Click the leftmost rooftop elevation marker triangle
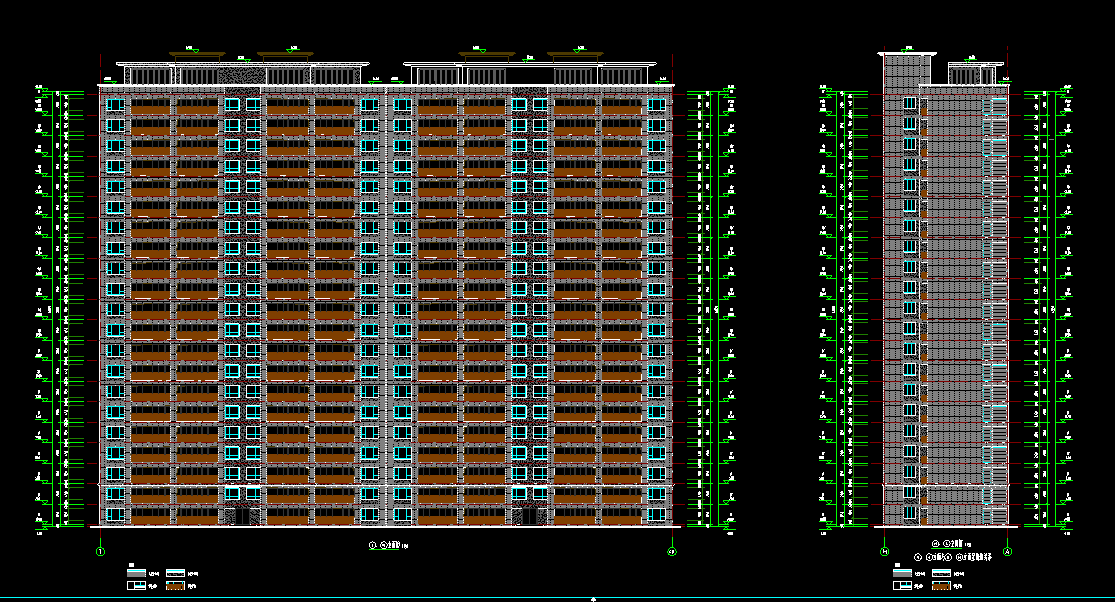Viewport: 1115px width, 602px height. point(196,50)
